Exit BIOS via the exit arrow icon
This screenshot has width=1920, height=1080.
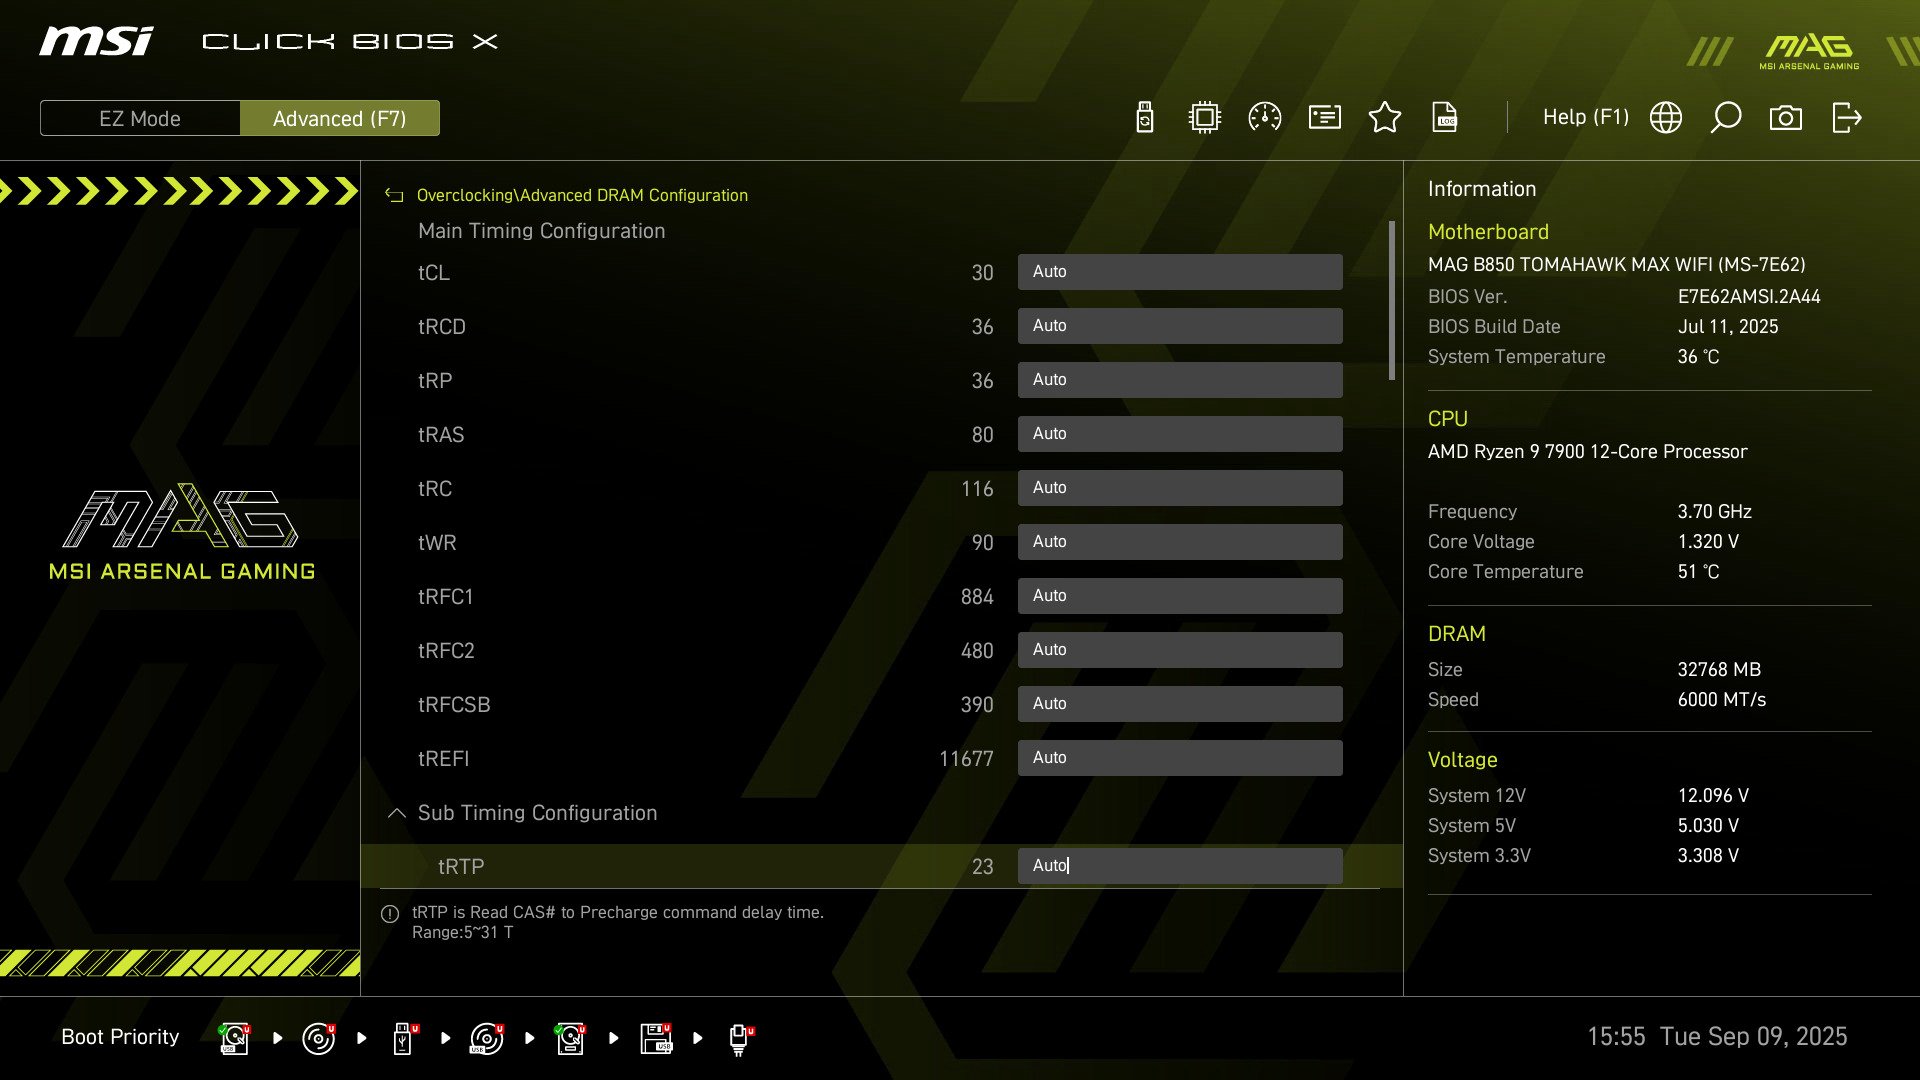(x=1846, y=117)
